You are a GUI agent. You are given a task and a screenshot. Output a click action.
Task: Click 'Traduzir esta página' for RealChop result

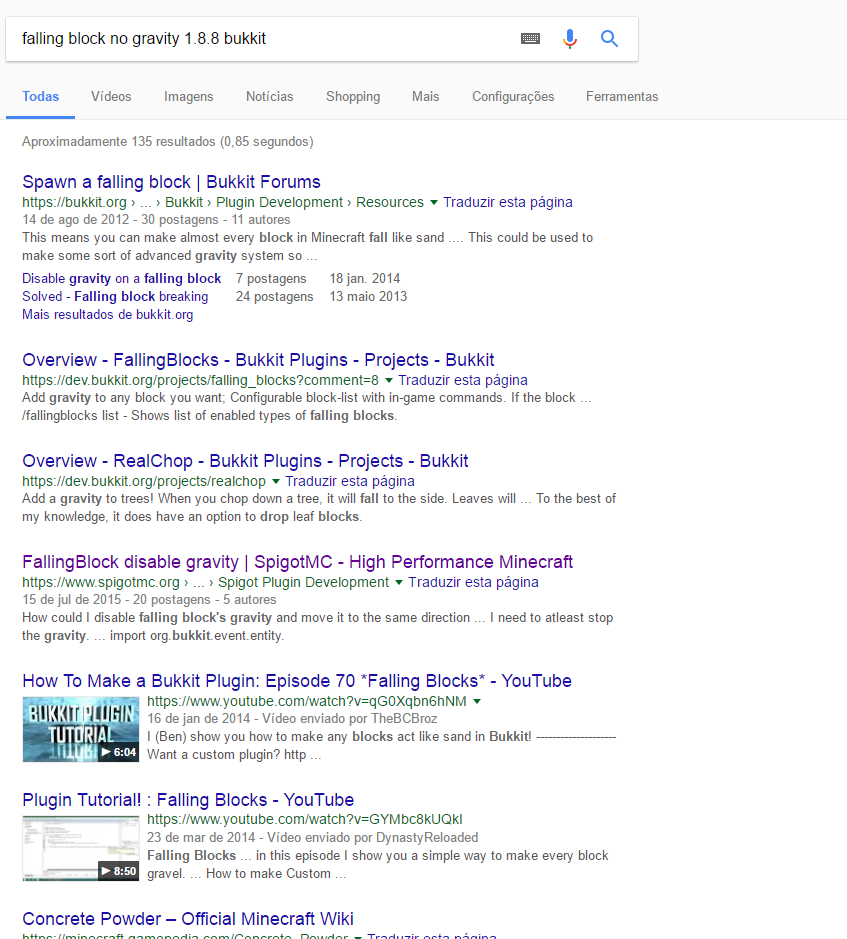(x=350, y=481)
